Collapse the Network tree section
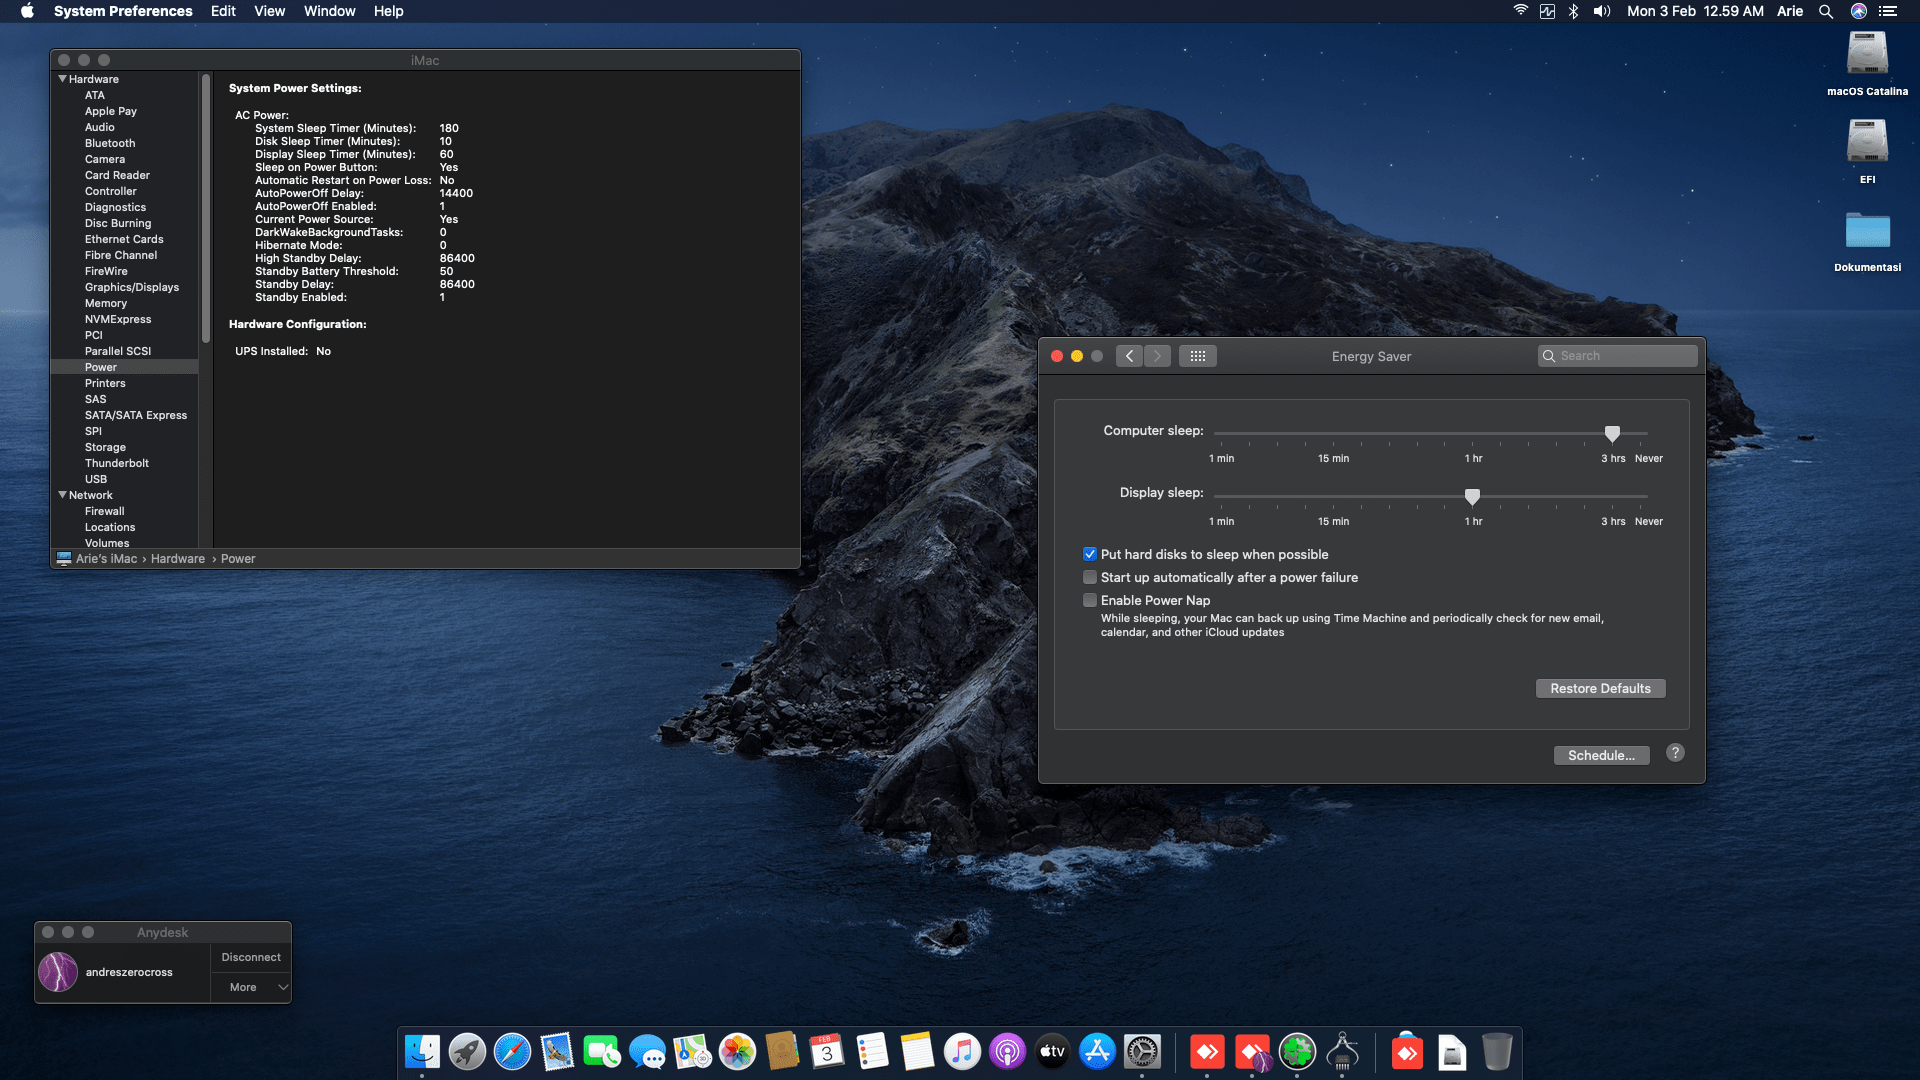Image resolution: width=1920 pixels, height=1080 pixels. tap(63, 495)
